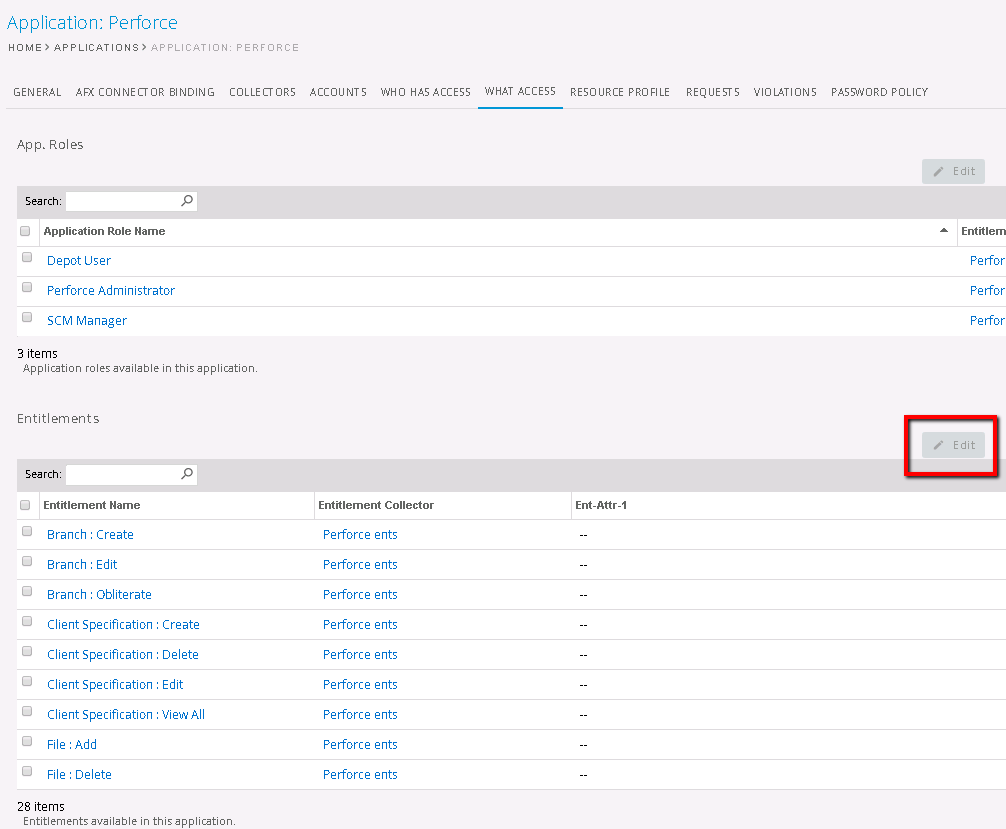Viewport: 1006px width, 829px height.
Task: Open the Client Specification : View All entitlement
Action: coord(126,715)
